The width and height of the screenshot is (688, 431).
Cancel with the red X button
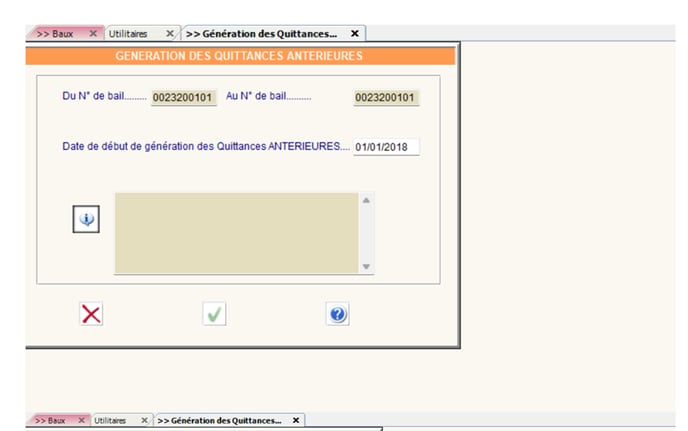91,314
